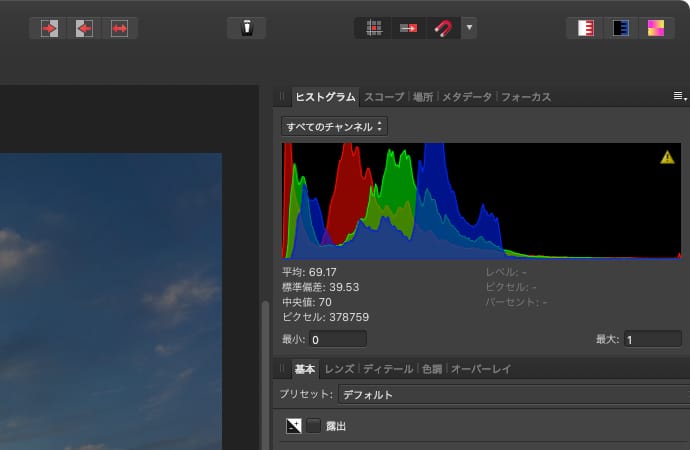Viewport: 690px width, 450px height.
Task: Click the first red-arrow alignment icon in toolbar
Action: [x=49, y=28]
